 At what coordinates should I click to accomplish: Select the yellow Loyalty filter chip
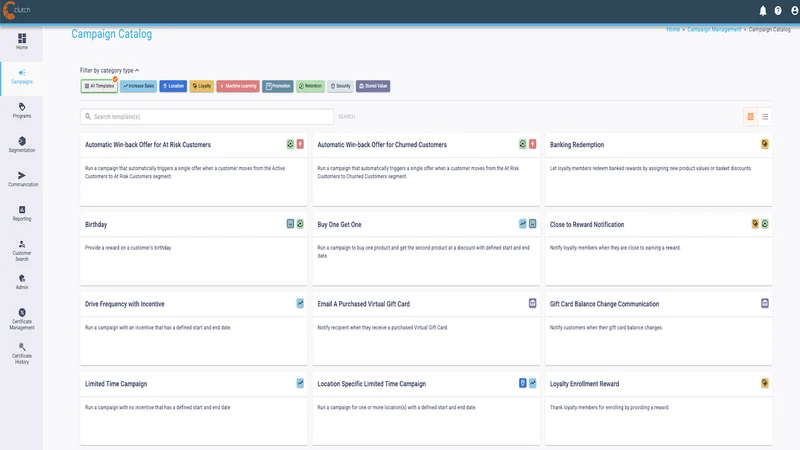(x=202, y=86)
